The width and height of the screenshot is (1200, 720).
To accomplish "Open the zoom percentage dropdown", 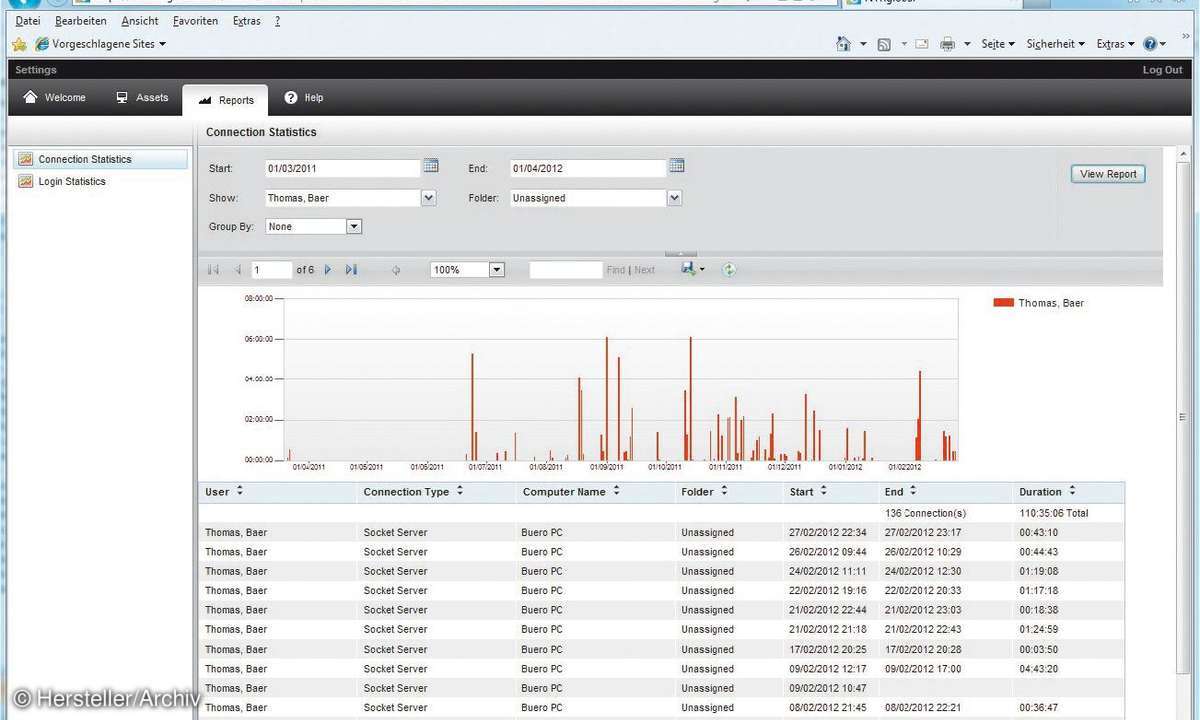I will pyautogui.click(x=497, y=270).
